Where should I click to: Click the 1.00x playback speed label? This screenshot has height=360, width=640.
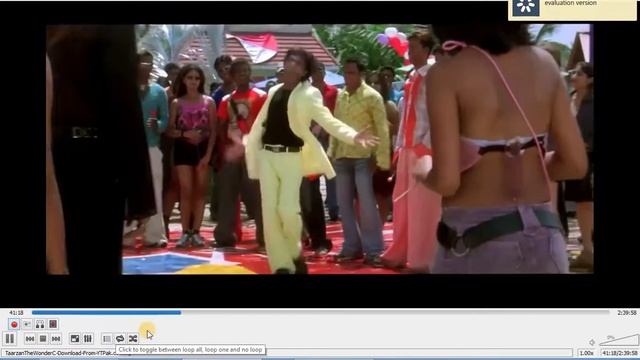tap(587, 353)
